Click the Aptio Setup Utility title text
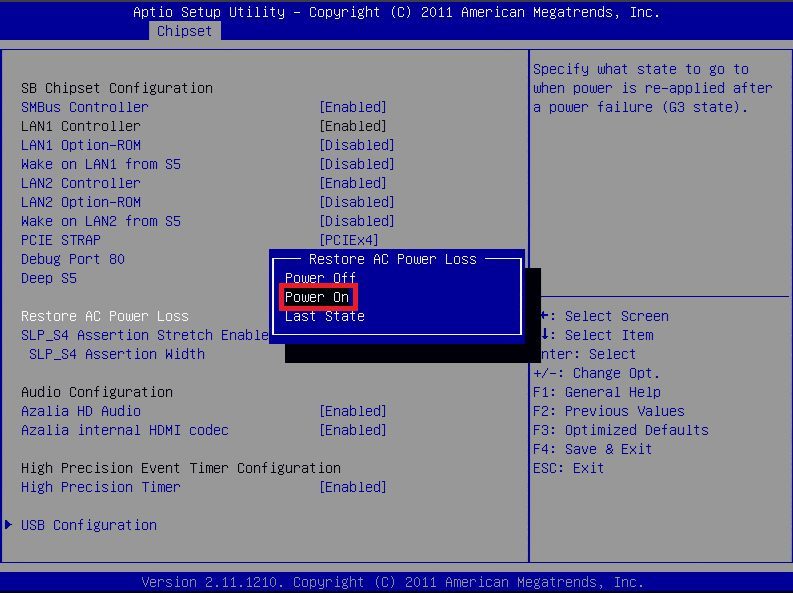793x593 pixels. (x=396, y=12)
